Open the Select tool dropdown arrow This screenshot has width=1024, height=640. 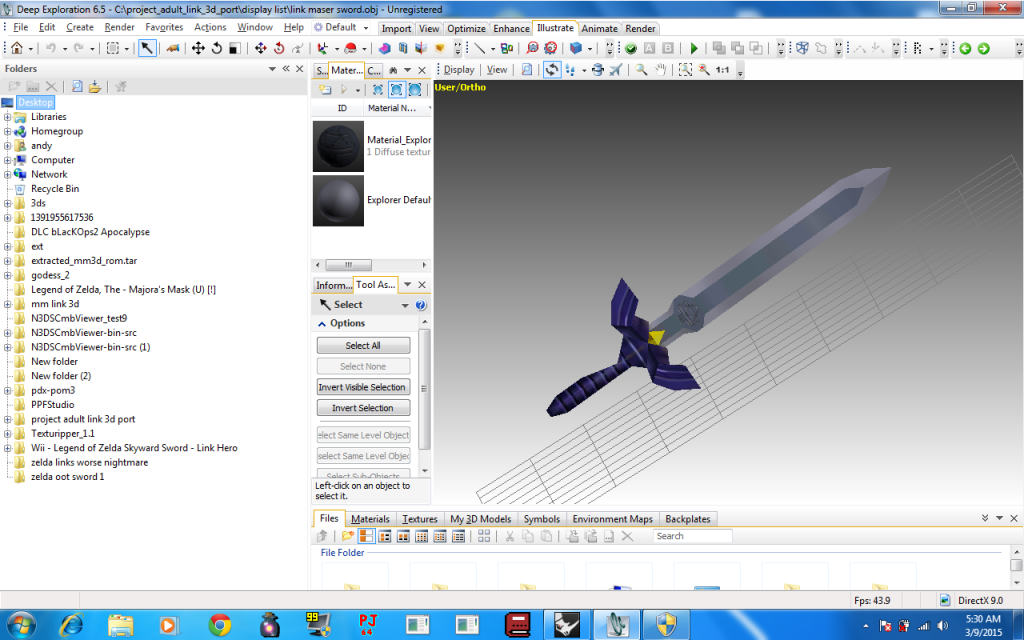[405, 305]
